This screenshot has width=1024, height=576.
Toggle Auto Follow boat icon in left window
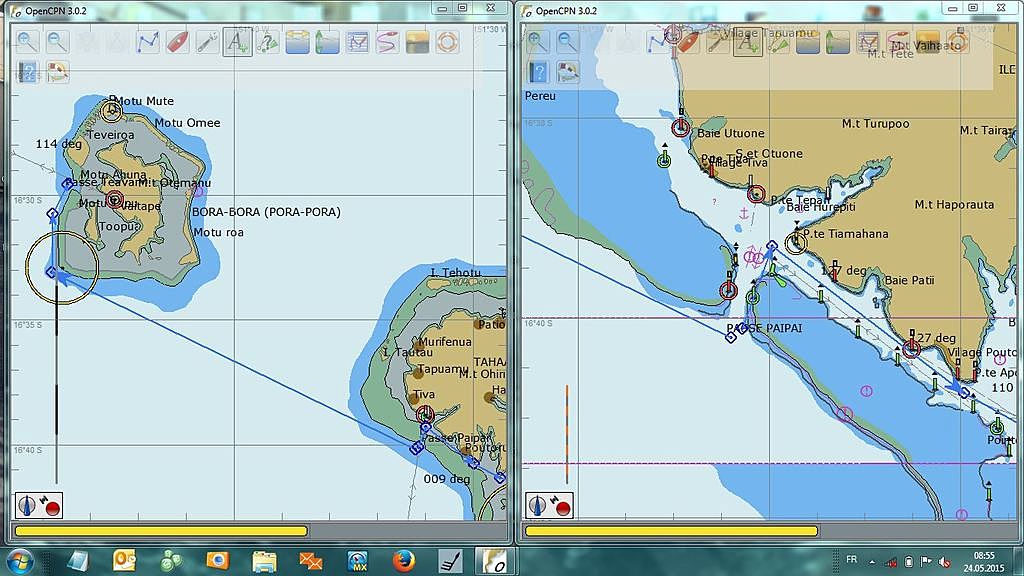[x=178, y=42]
